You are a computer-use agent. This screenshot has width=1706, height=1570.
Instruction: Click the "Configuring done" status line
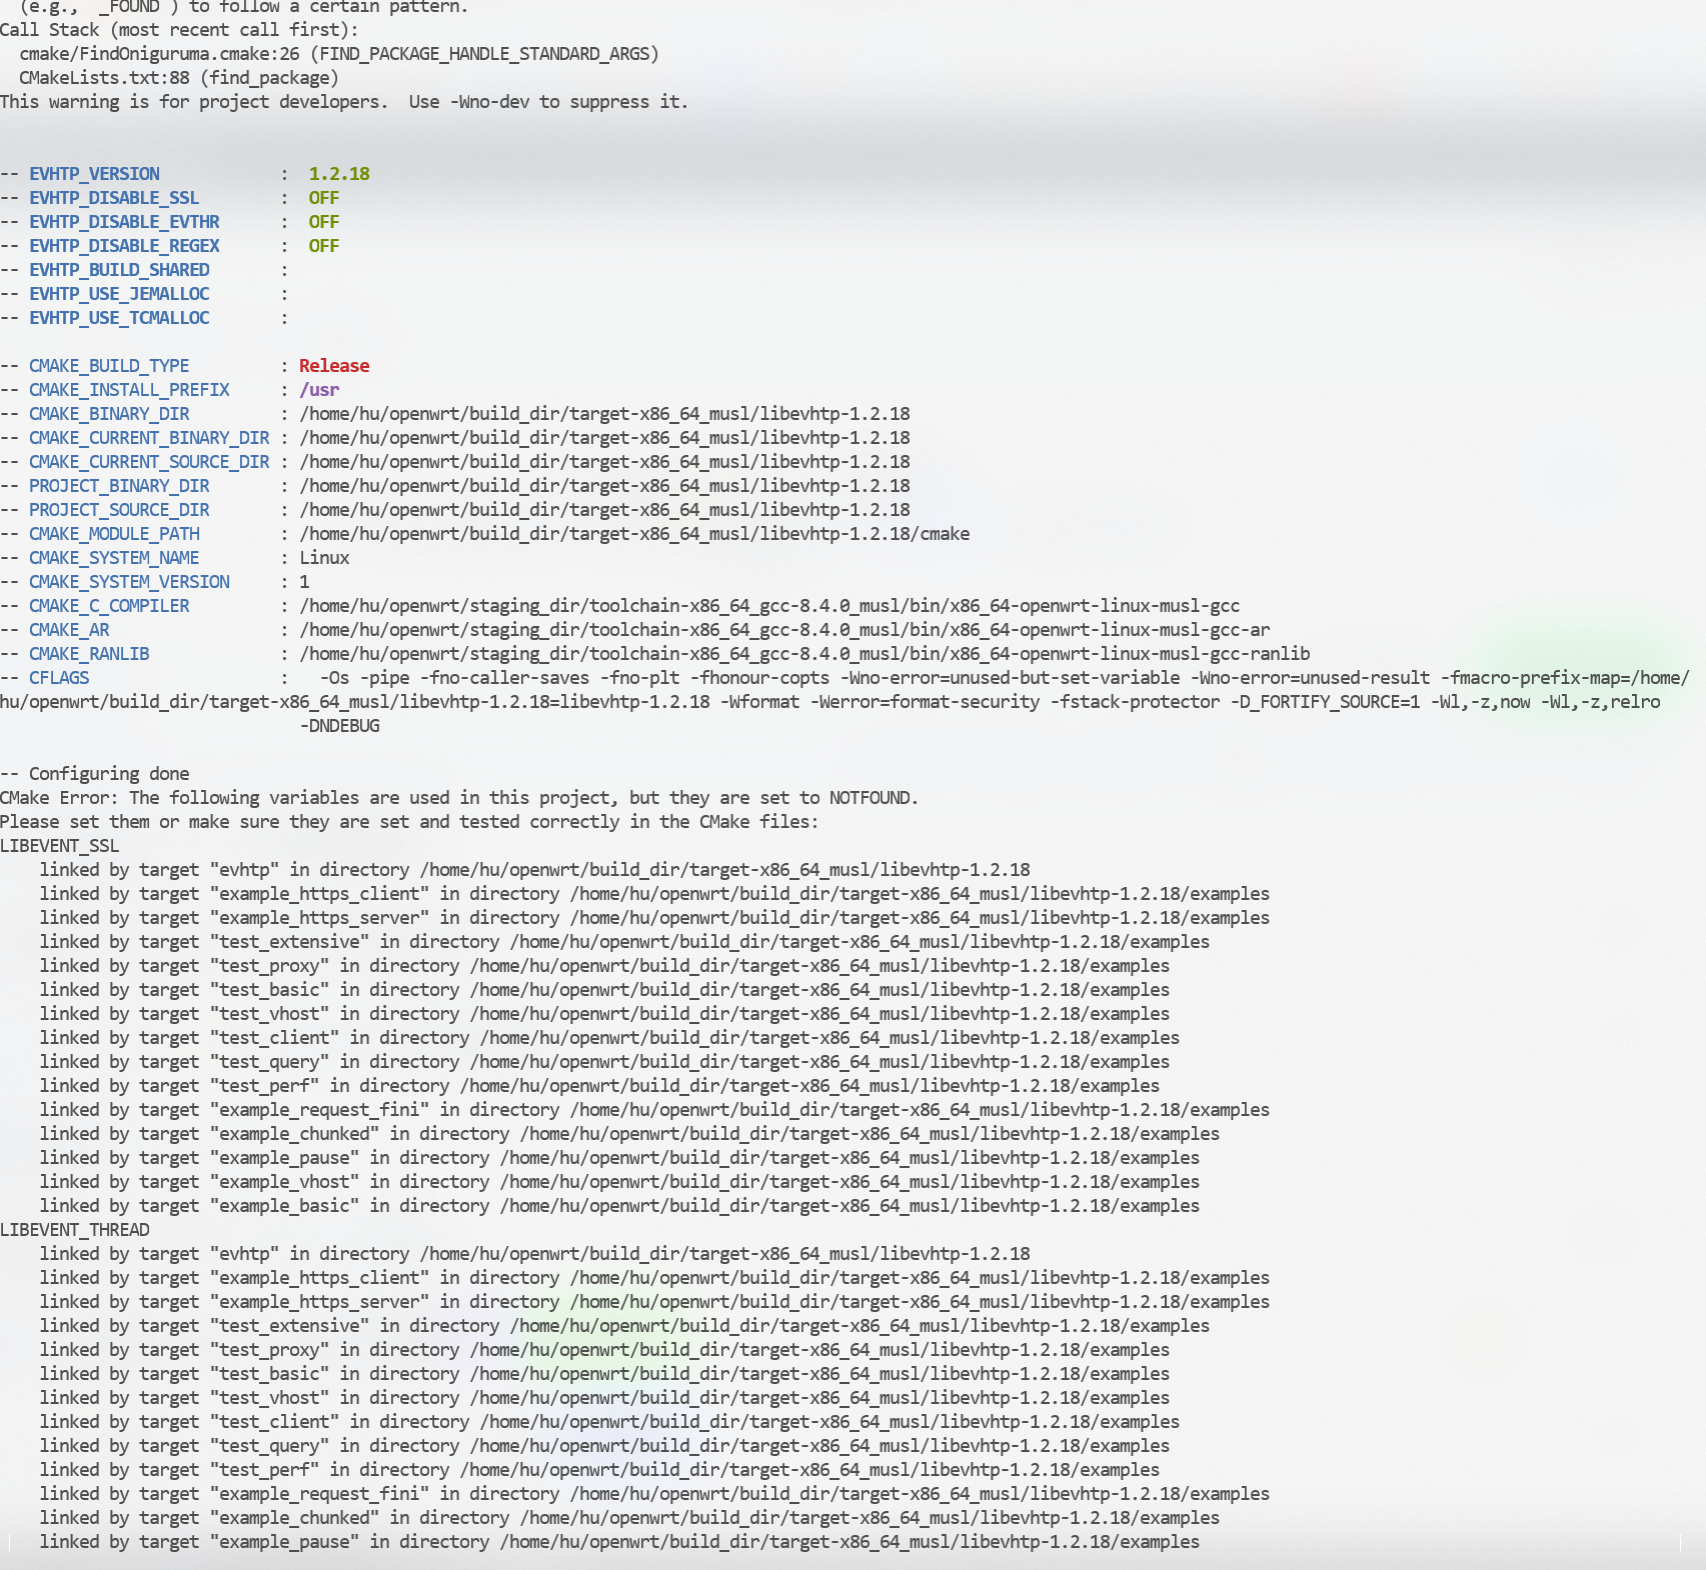(95, 774)
